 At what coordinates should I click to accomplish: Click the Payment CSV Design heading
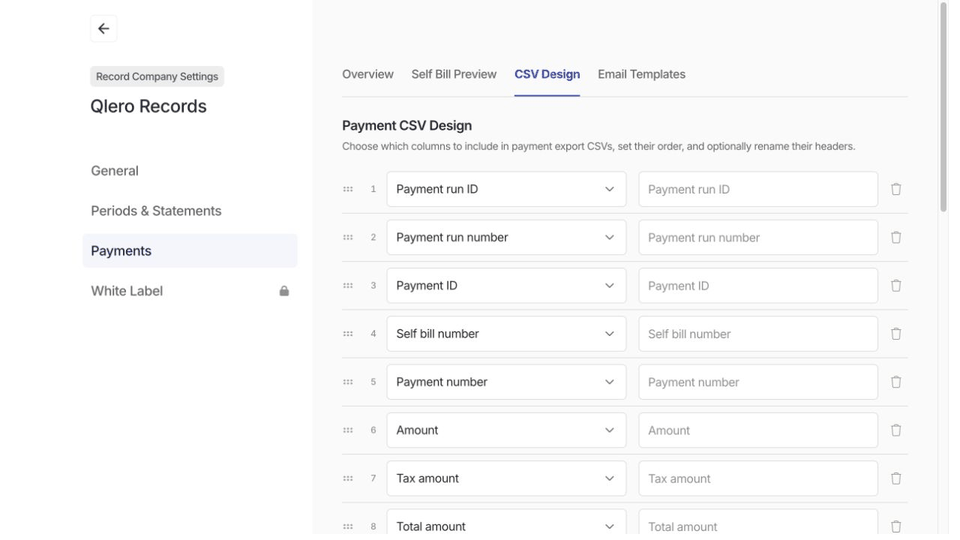pyautogui.click(x=407, y=126)
